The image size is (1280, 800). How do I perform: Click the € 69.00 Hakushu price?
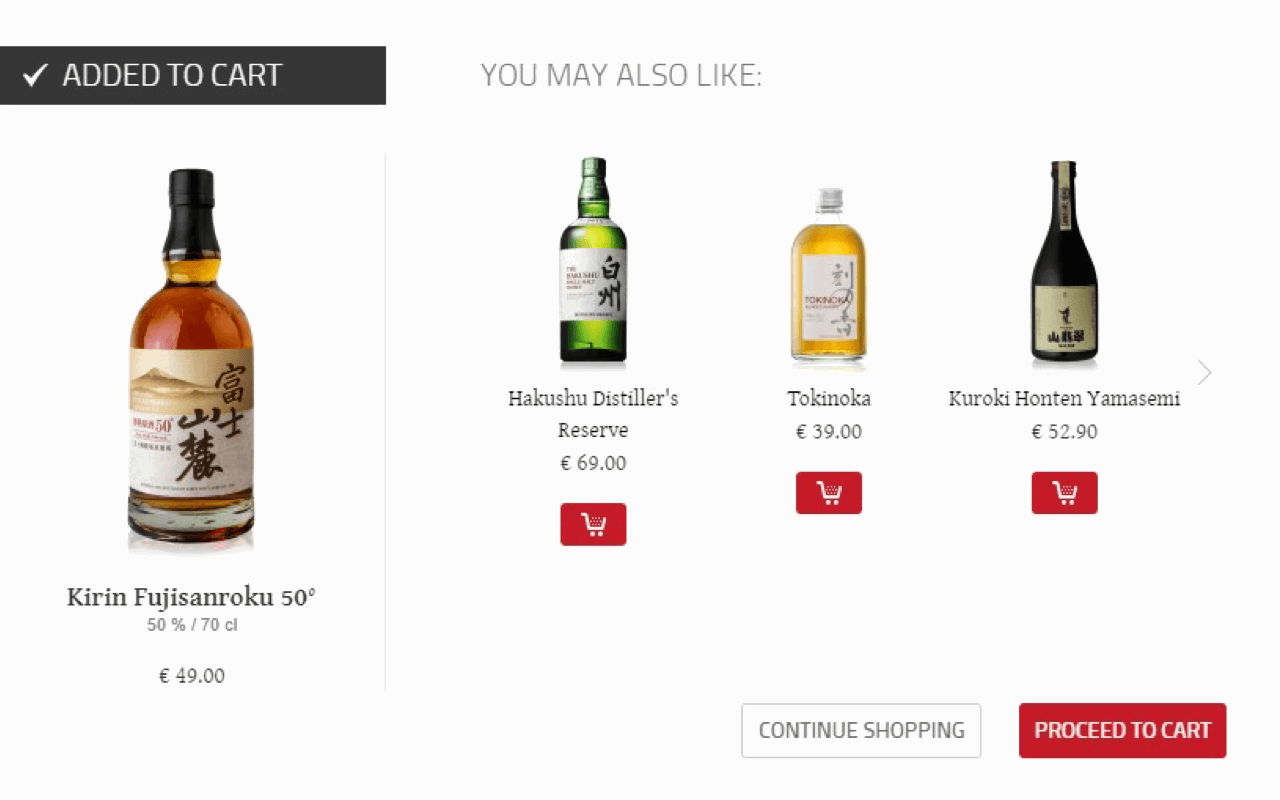593,463
